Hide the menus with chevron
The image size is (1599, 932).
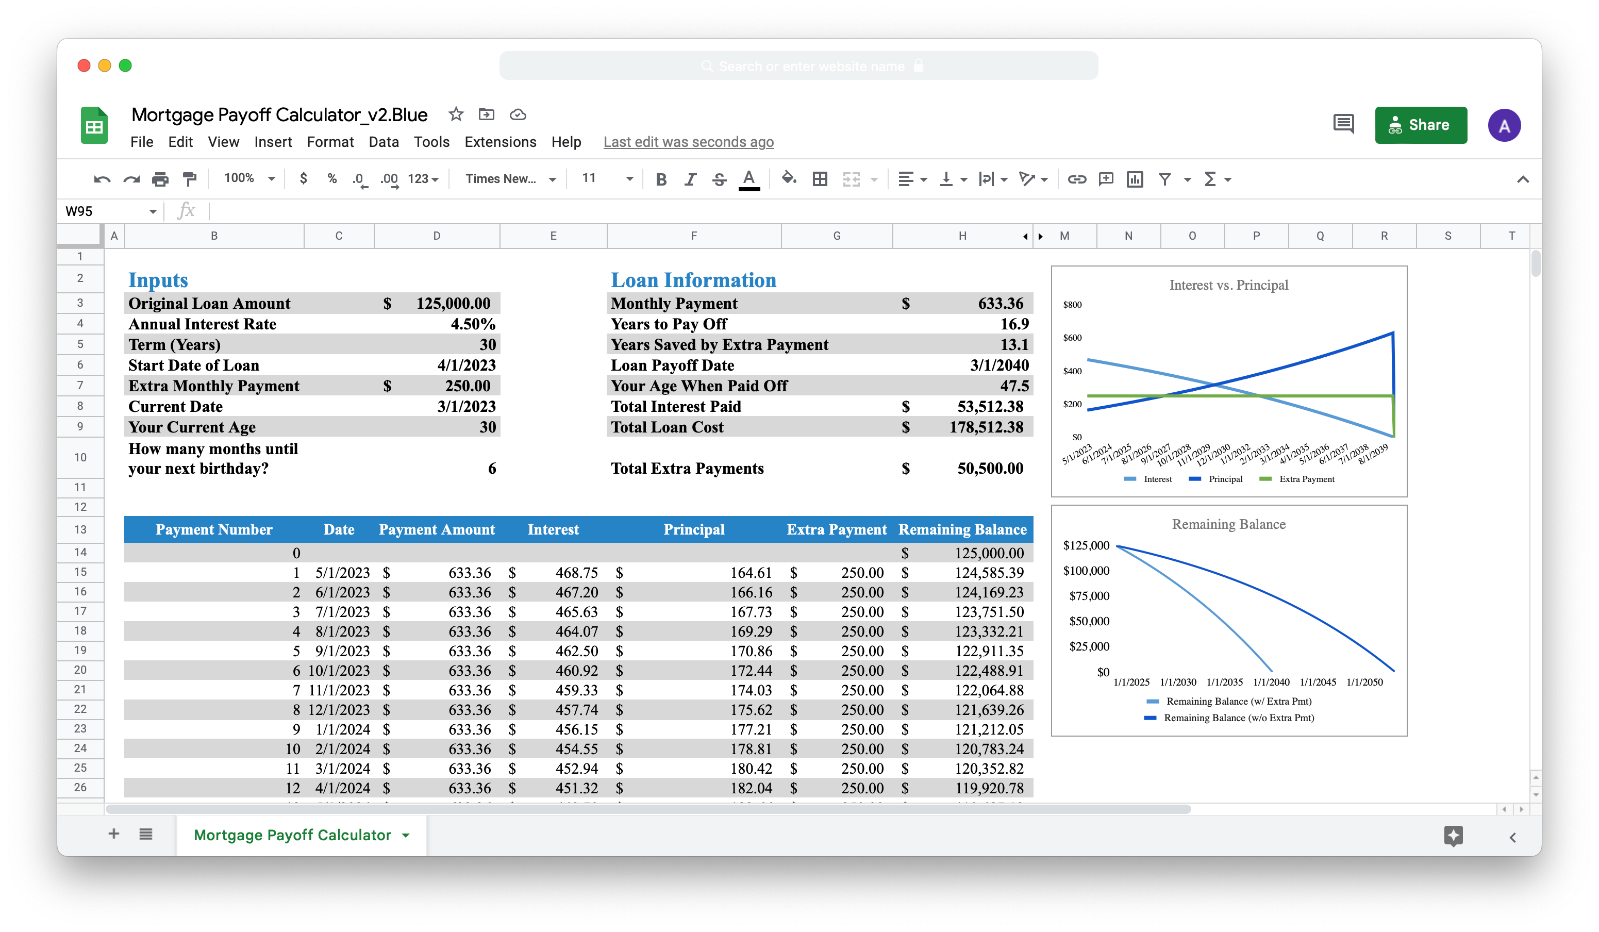[1522, 179]
